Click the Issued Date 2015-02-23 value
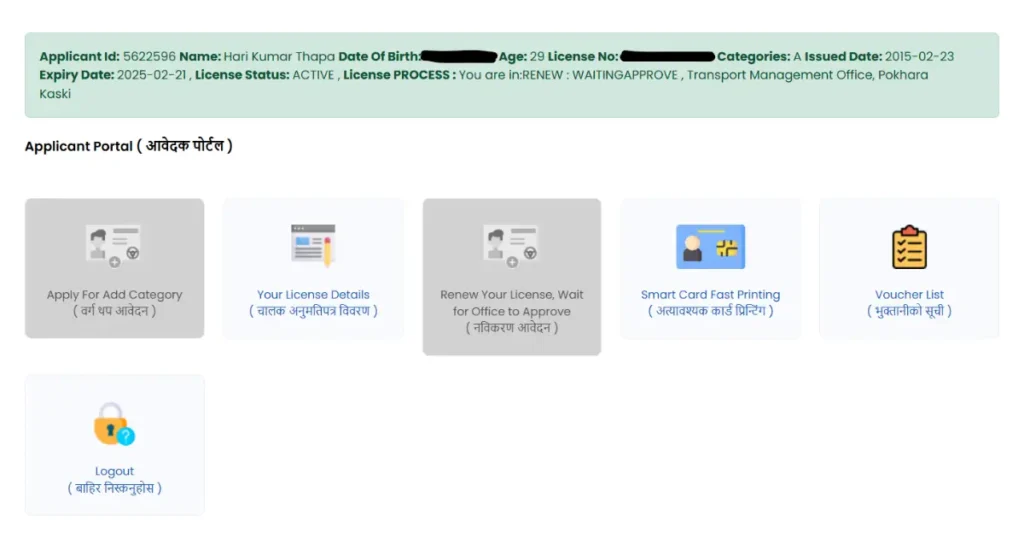1024x538 pixels. (x=919, y=57)
